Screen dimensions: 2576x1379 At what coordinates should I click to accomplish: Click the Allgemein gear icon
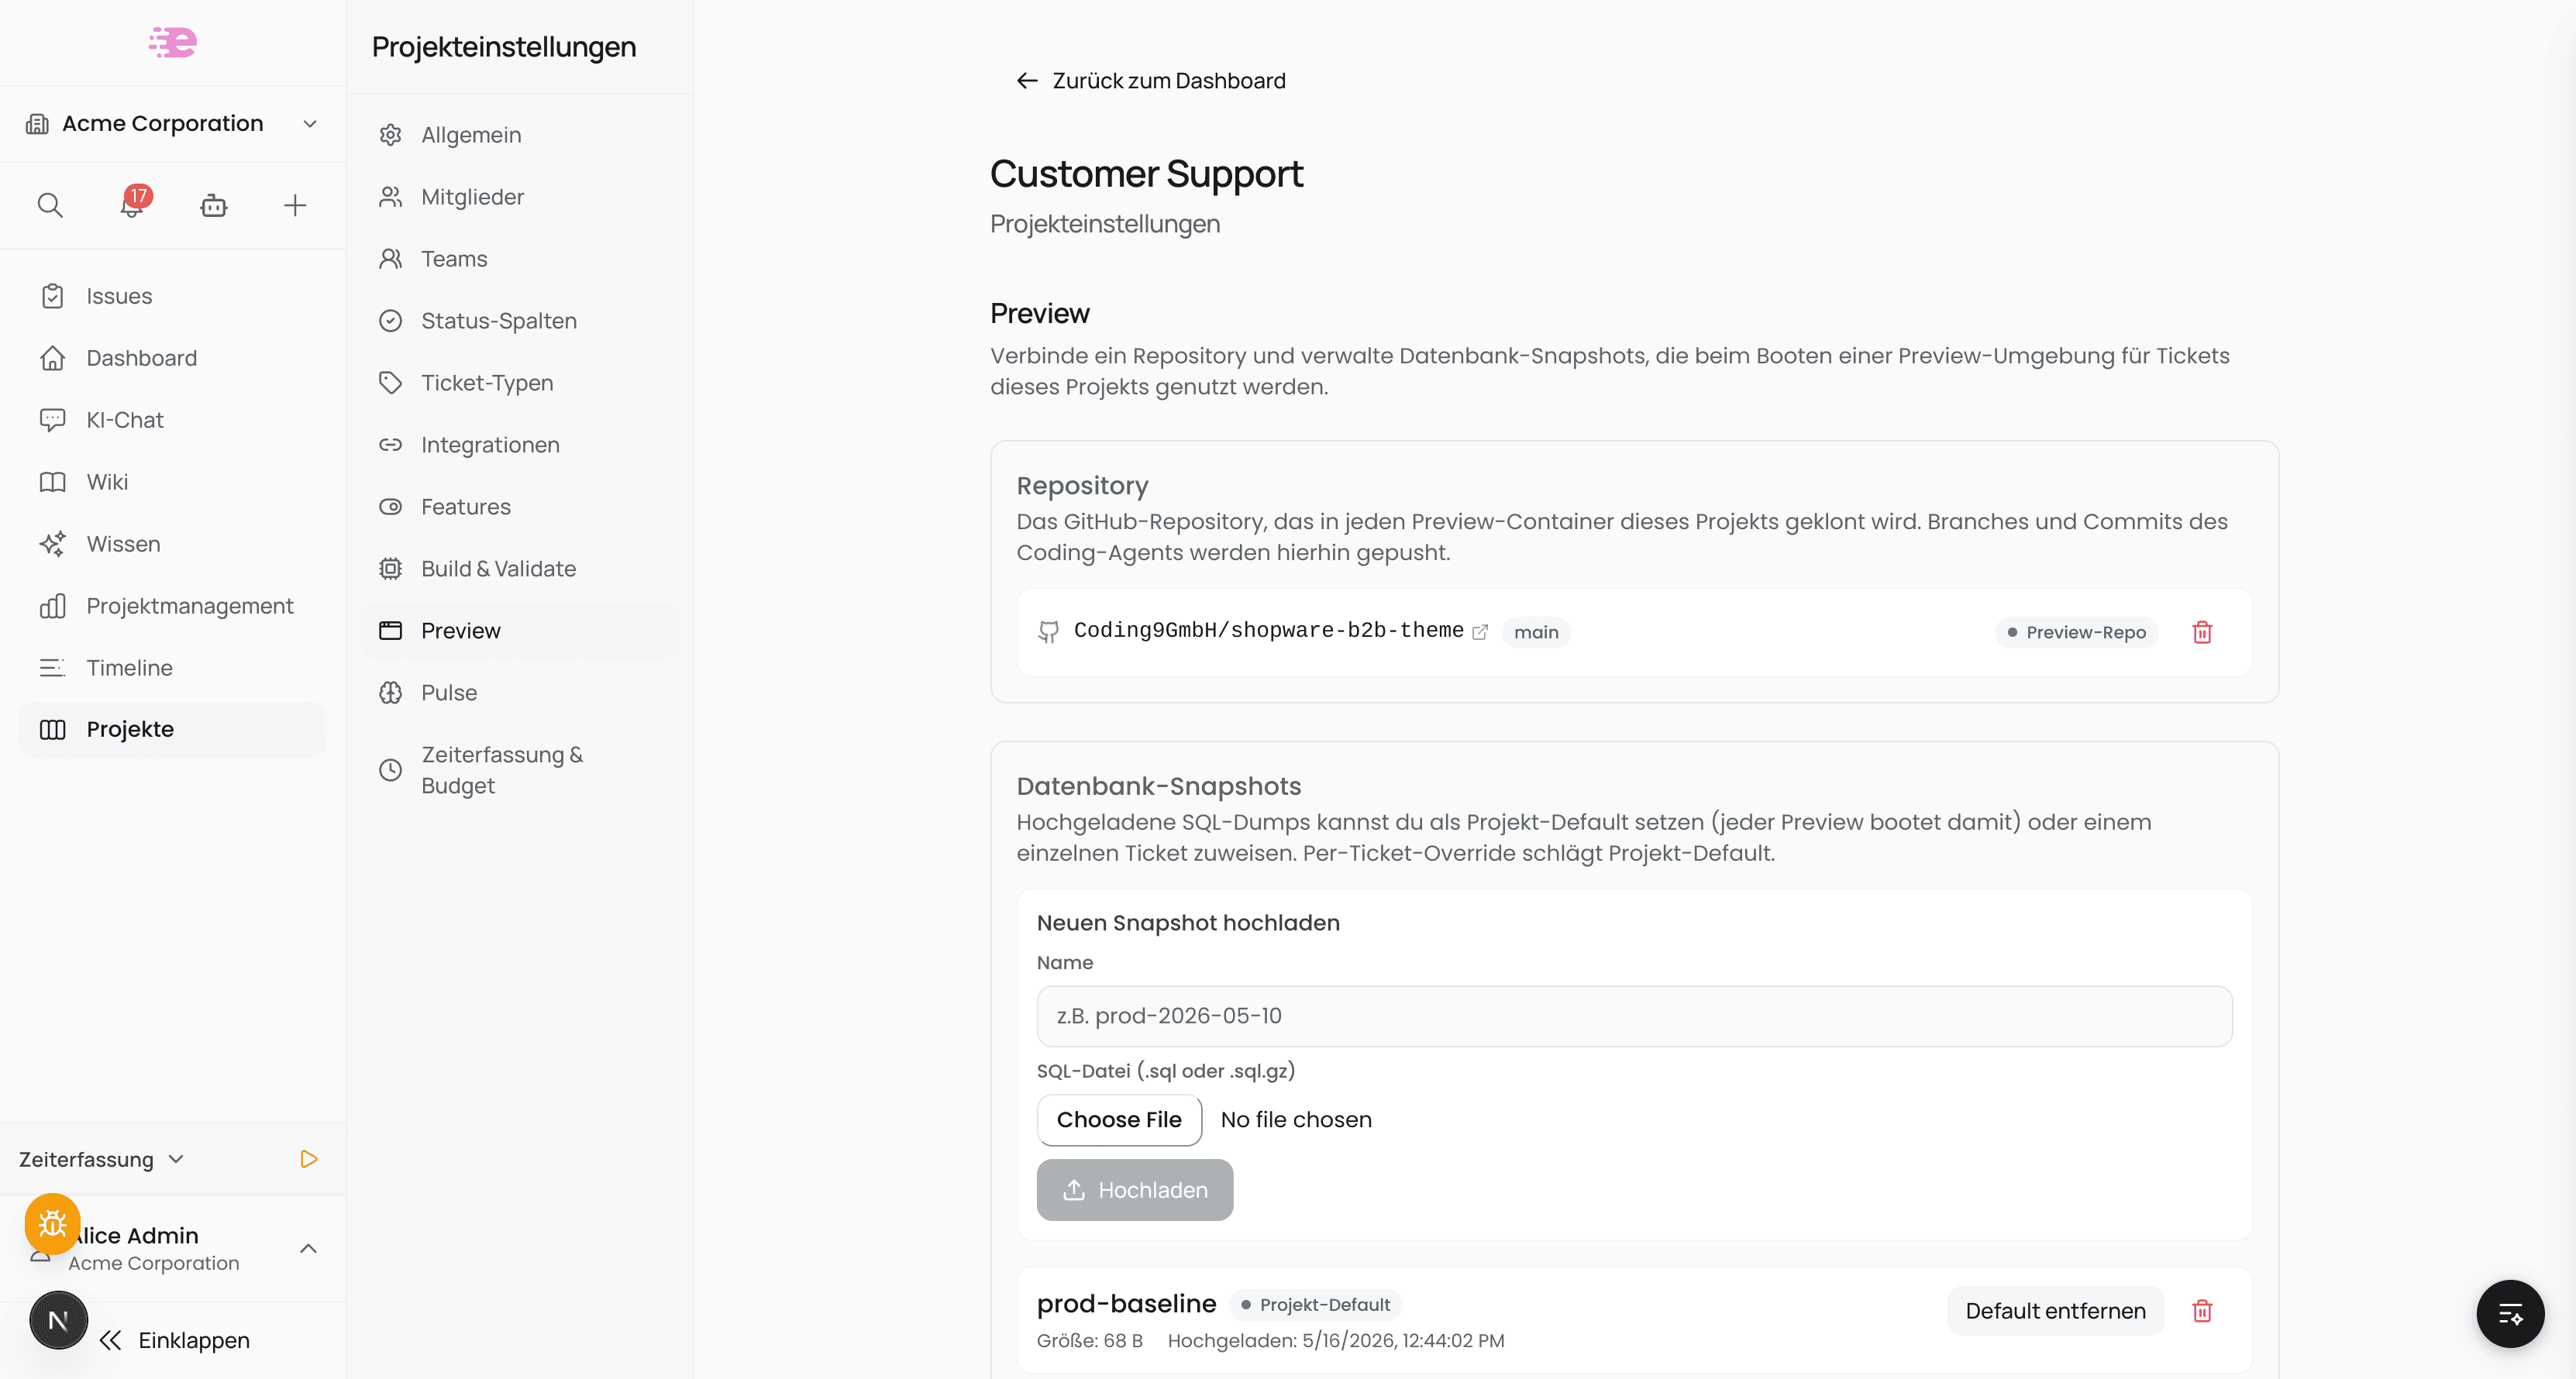(391, 135)
